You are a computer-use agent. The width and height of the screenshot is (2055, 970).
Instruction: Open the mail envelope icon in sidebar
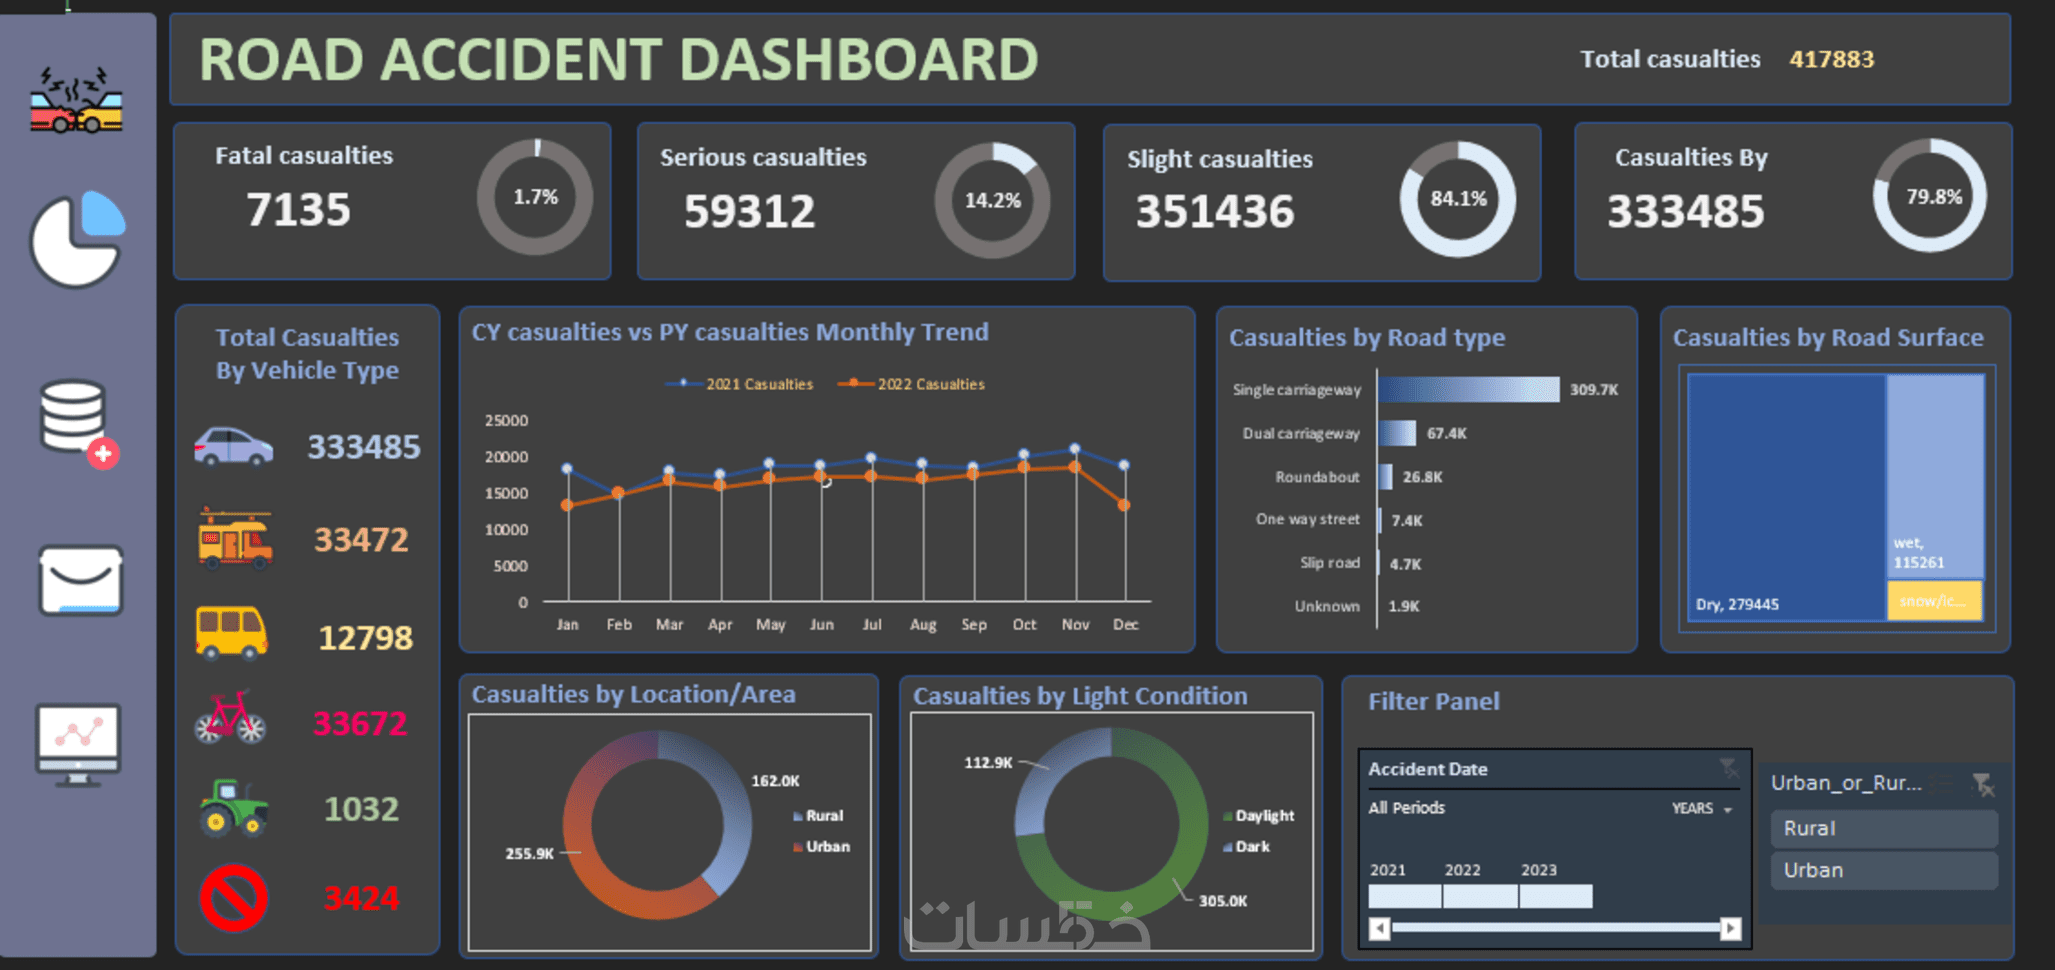click(80, 580)
